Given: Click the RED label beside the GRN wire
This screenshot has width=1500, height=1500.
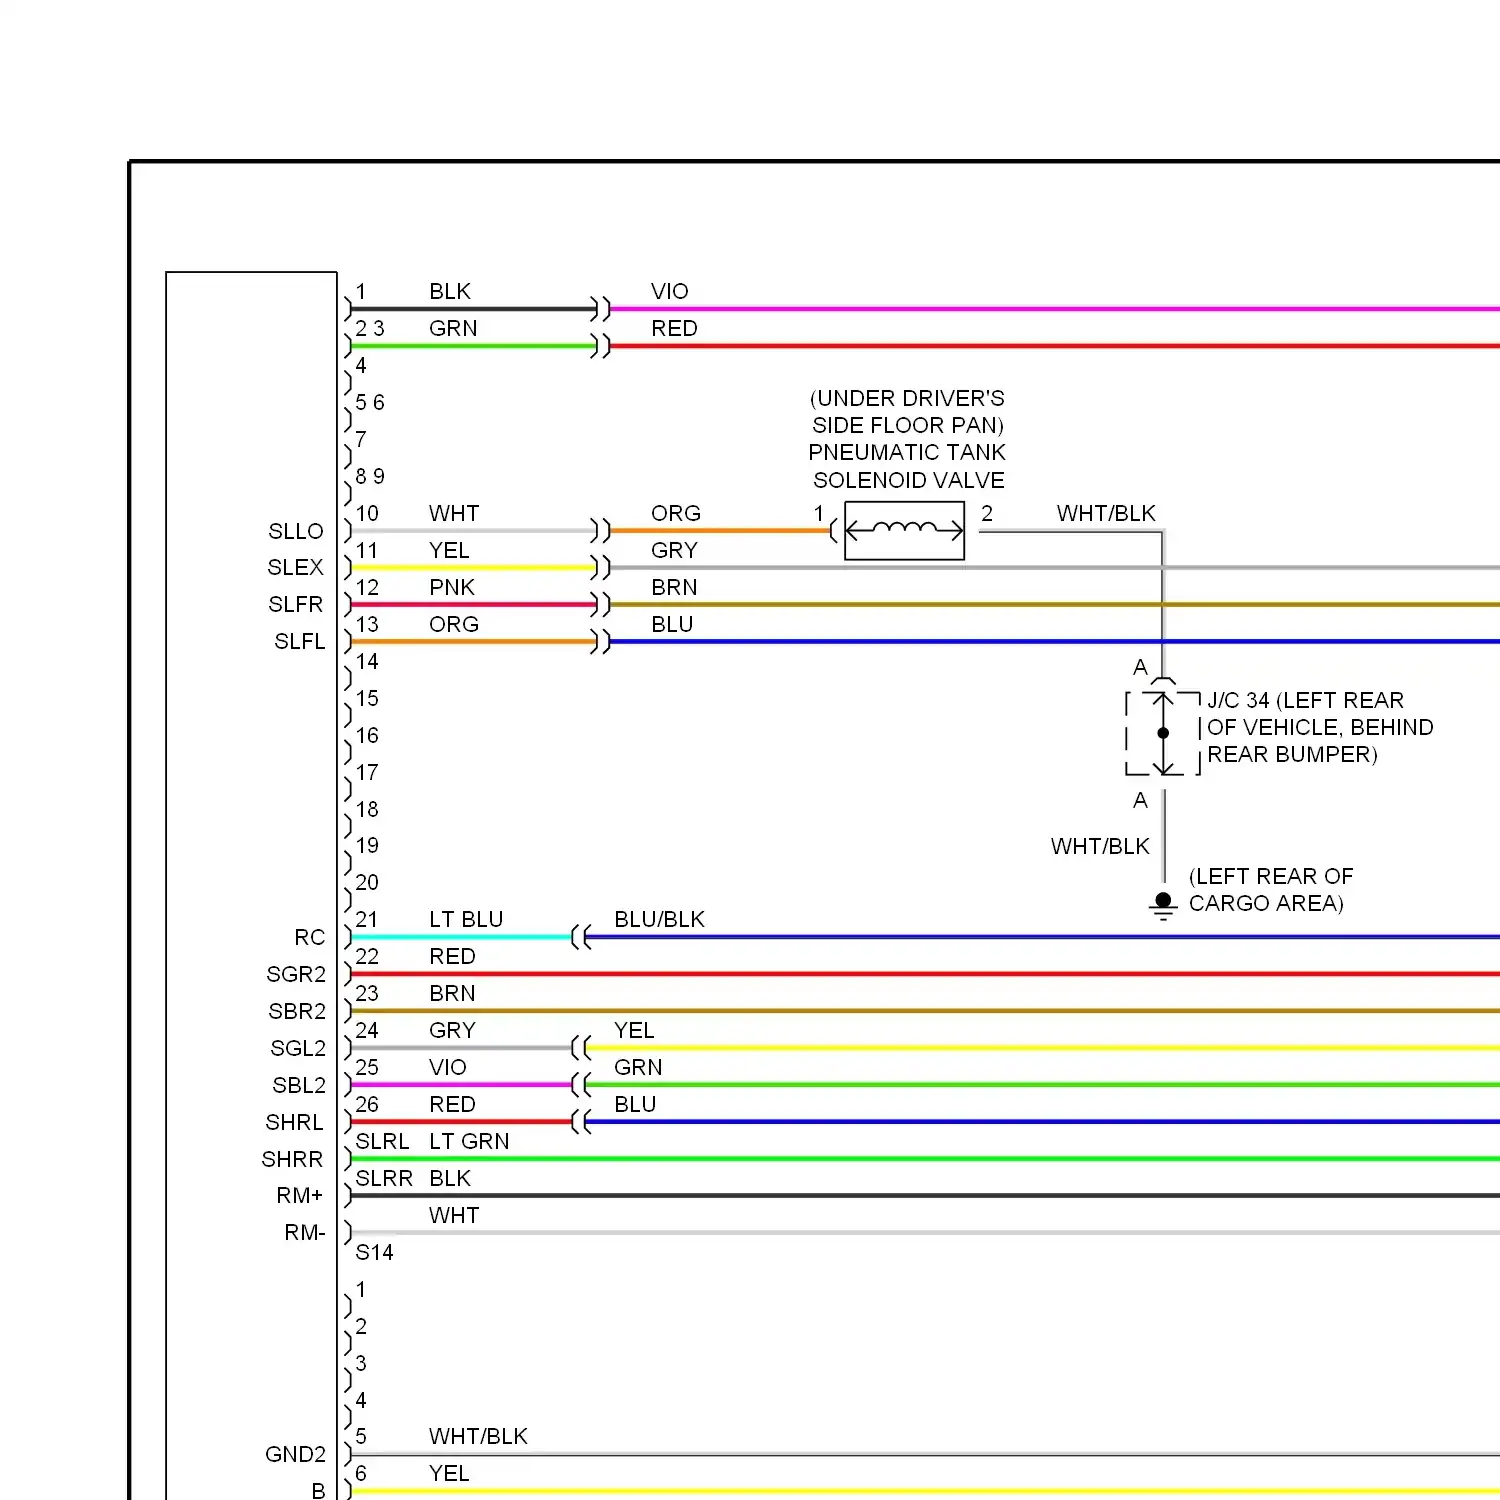Looking at the screenshot, I should [x=674, y=328].
